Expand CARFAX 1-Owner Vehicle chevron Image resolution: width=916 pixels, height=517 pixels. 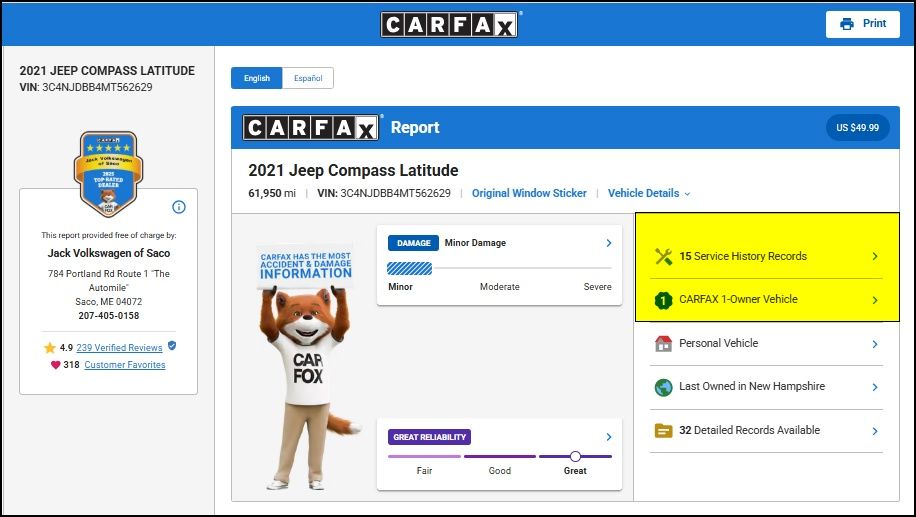(x=875, y=300)
